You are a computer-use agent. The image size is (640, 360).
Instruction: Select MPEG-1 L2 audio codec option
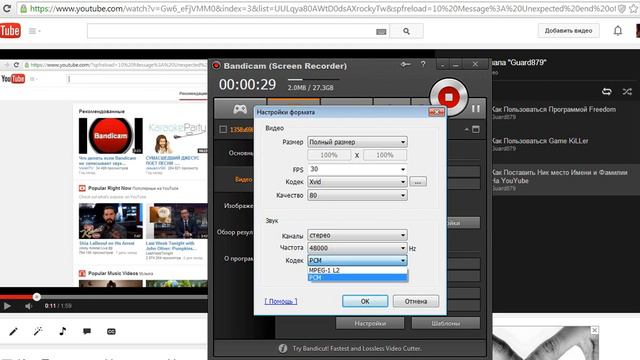(357, 270)
